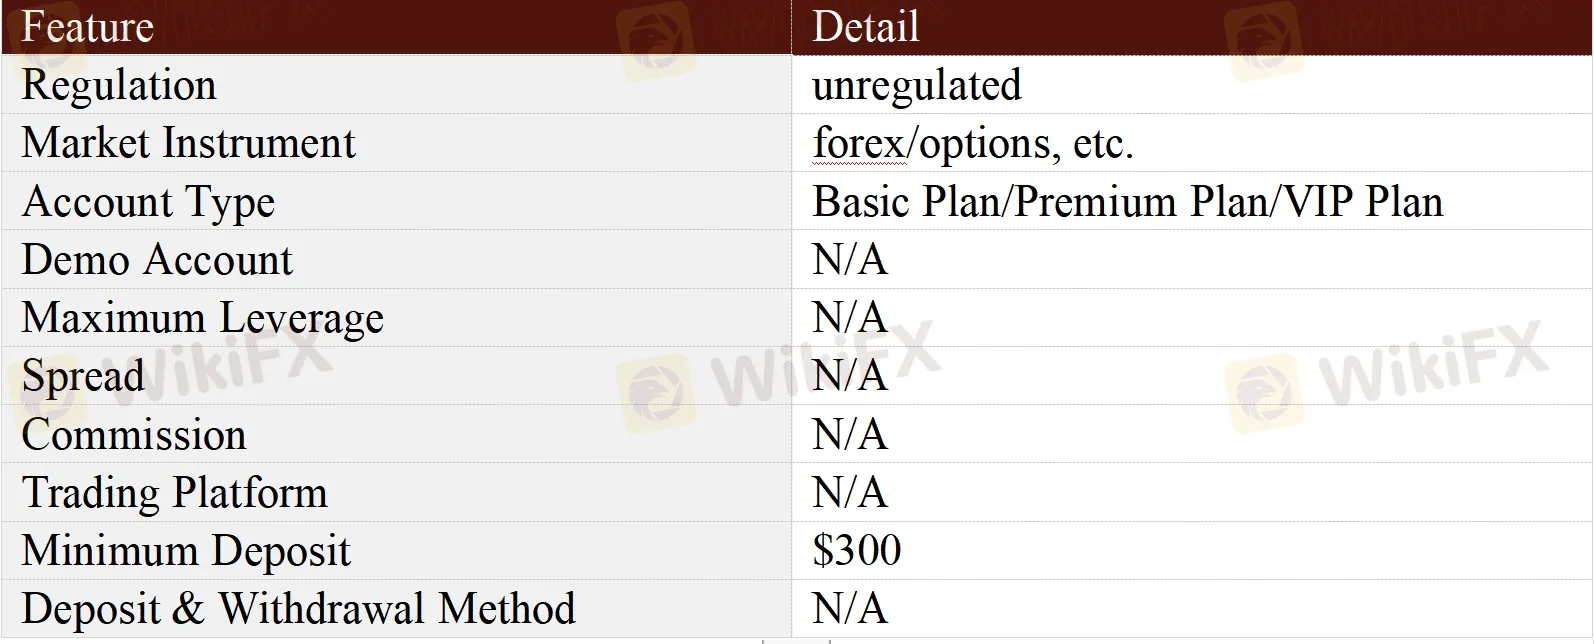Select the Spread row label
The height and width of the screenshot is (644, 1594).
click(x=83, y=376)
